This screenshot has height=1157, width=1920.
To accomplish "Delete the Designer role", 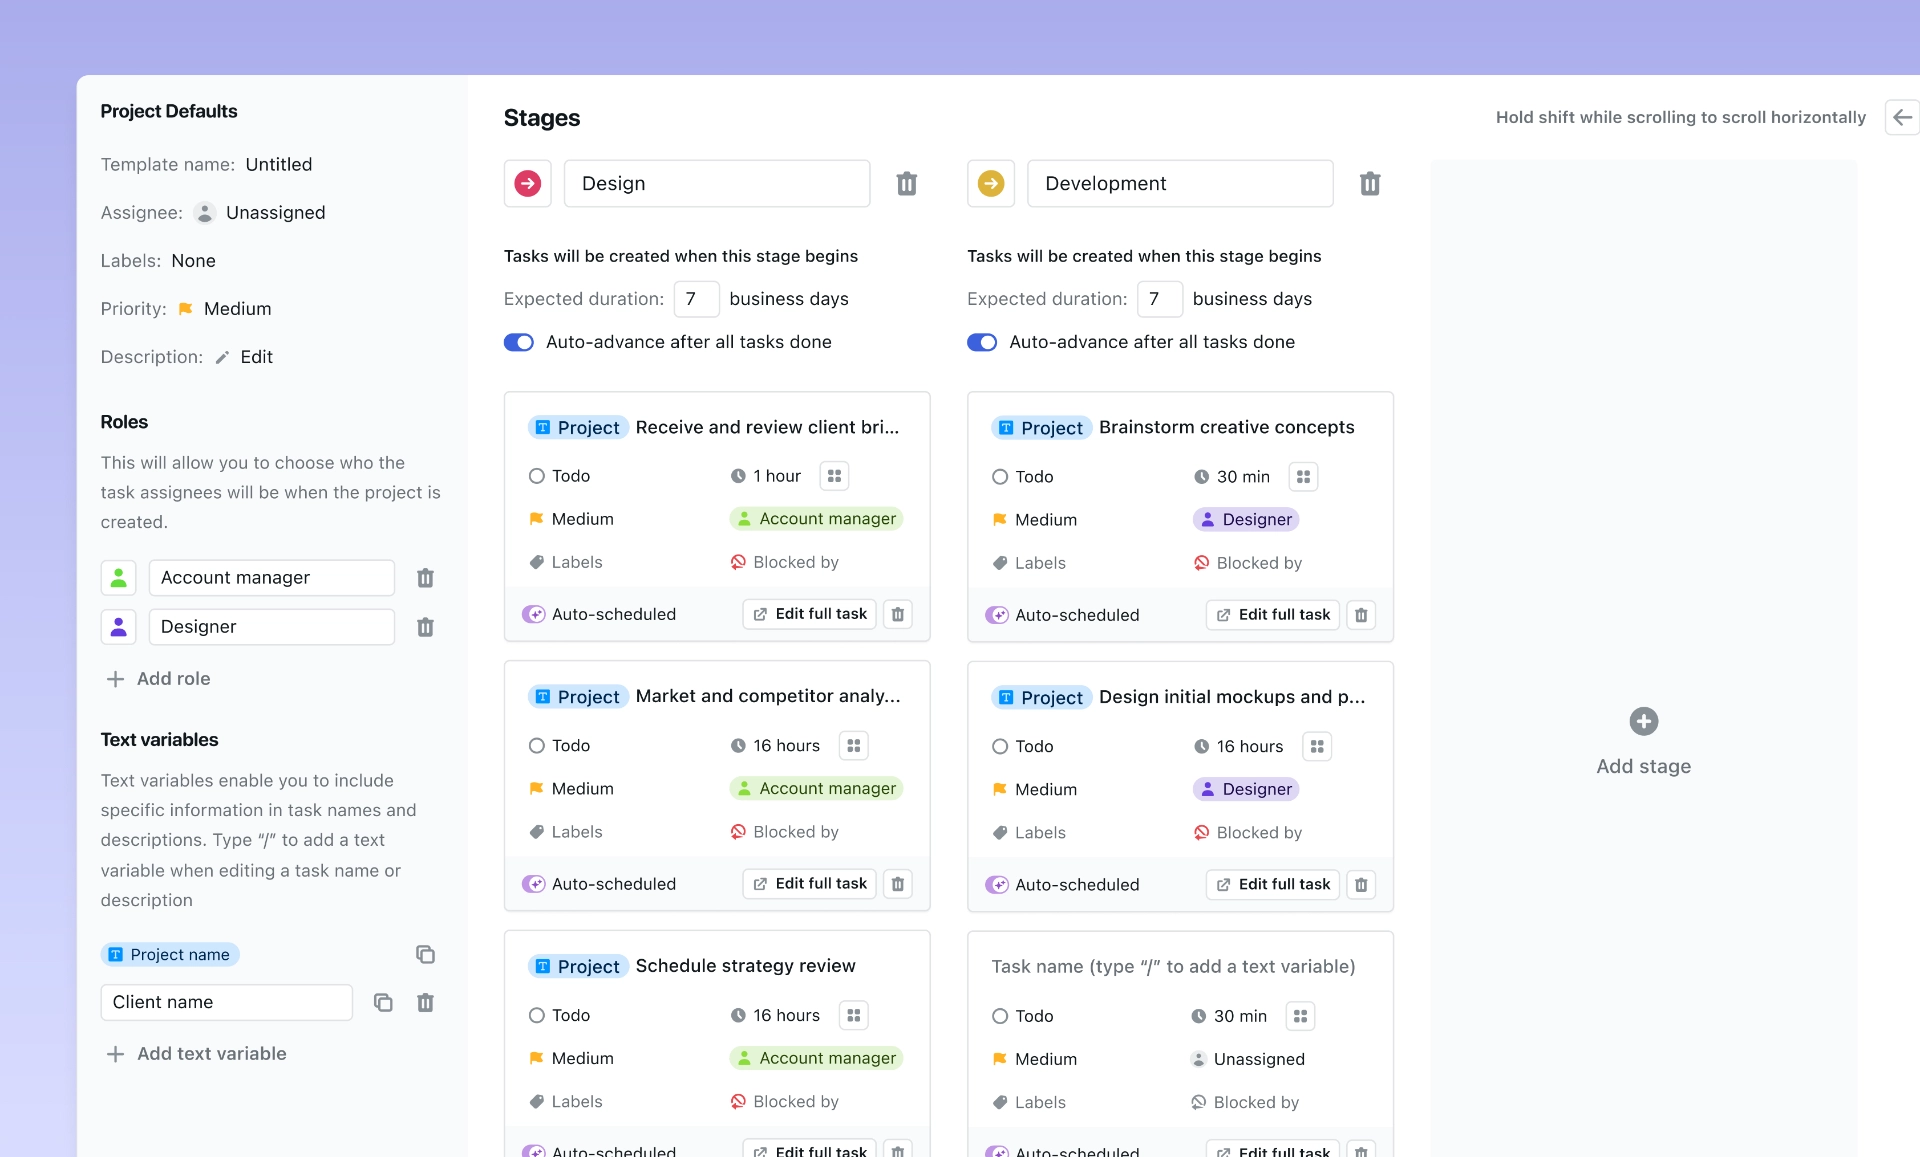I will coord(425,627).
